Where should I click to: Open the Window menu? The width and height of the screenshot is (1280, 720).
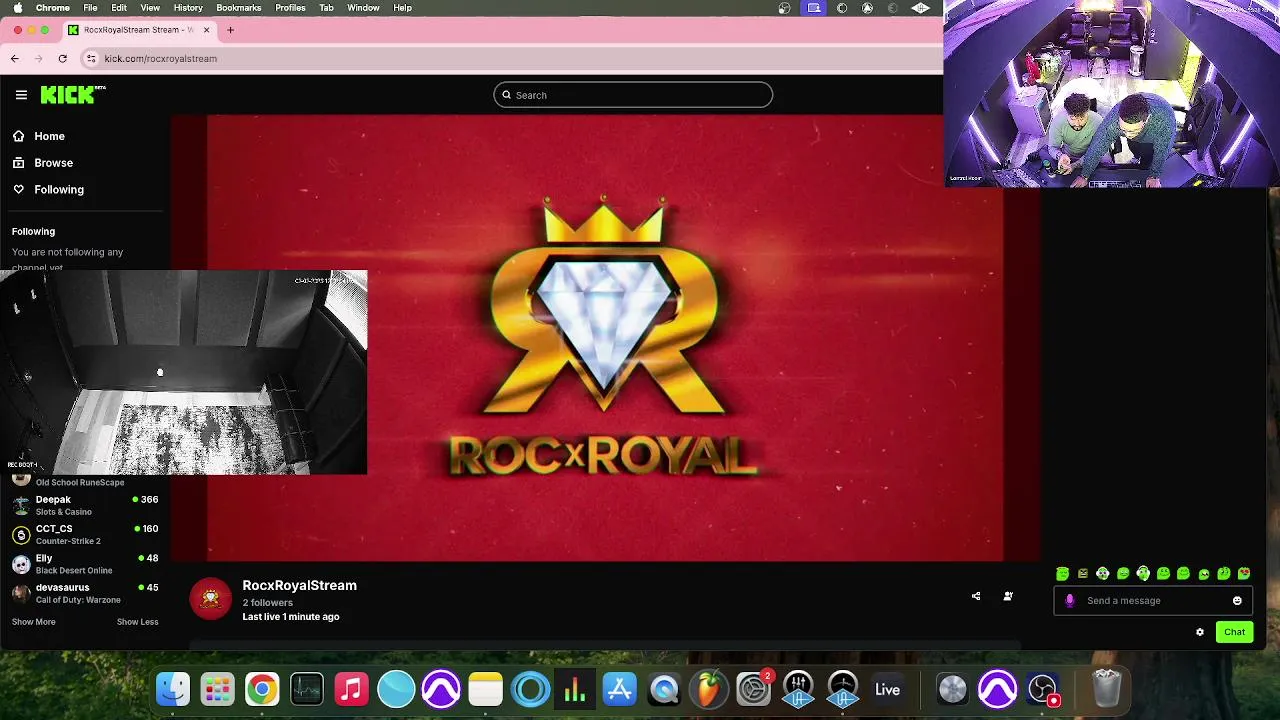(363, 8)
